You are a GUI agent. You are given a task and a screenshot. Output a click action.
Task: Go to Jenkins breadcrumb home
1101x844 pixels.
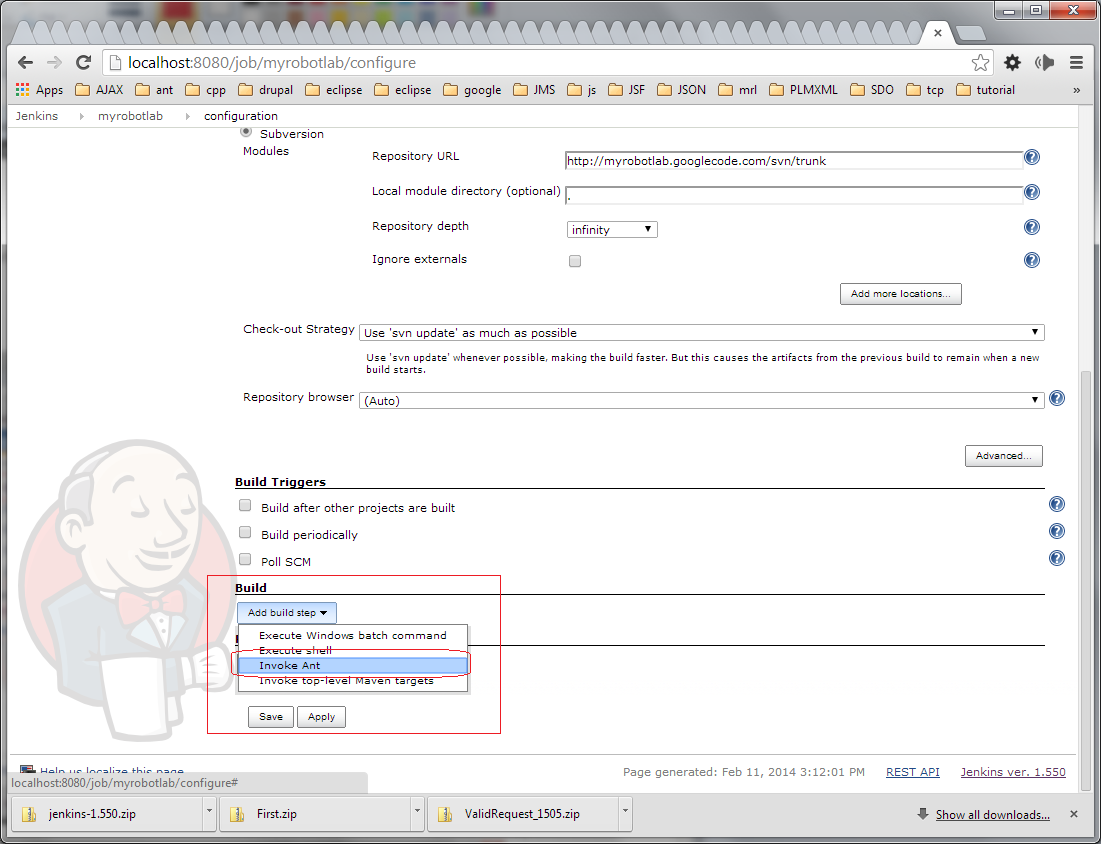(x=37, y=116)
